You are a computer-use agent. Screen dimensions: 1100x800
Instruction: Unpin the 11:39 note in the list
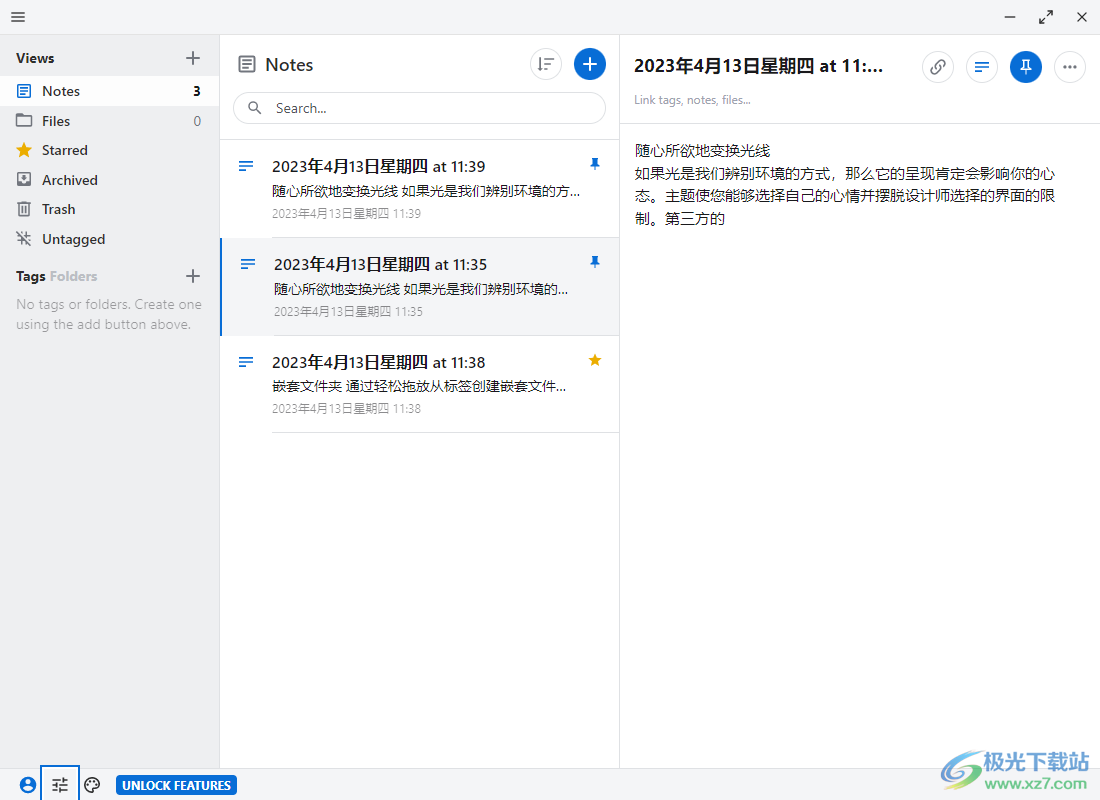coord(595,164)
